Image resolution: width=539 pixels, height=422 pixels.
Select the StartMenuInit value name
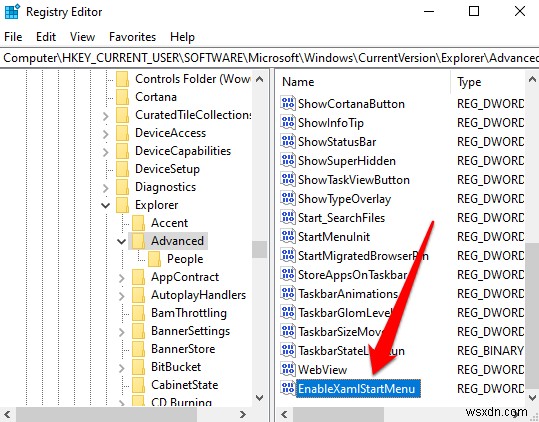click(334, 237)
